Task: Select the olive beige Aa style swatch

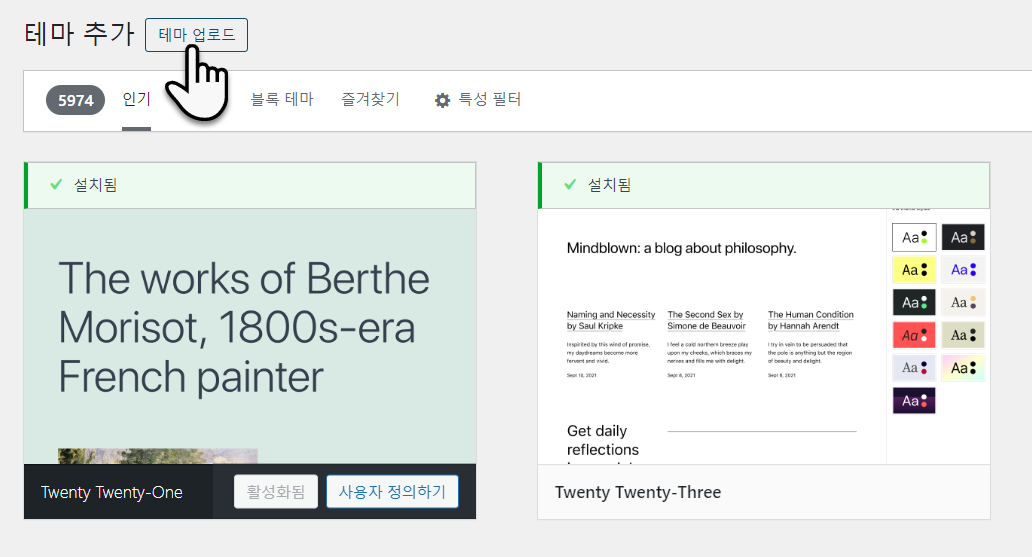Action: 963,335
